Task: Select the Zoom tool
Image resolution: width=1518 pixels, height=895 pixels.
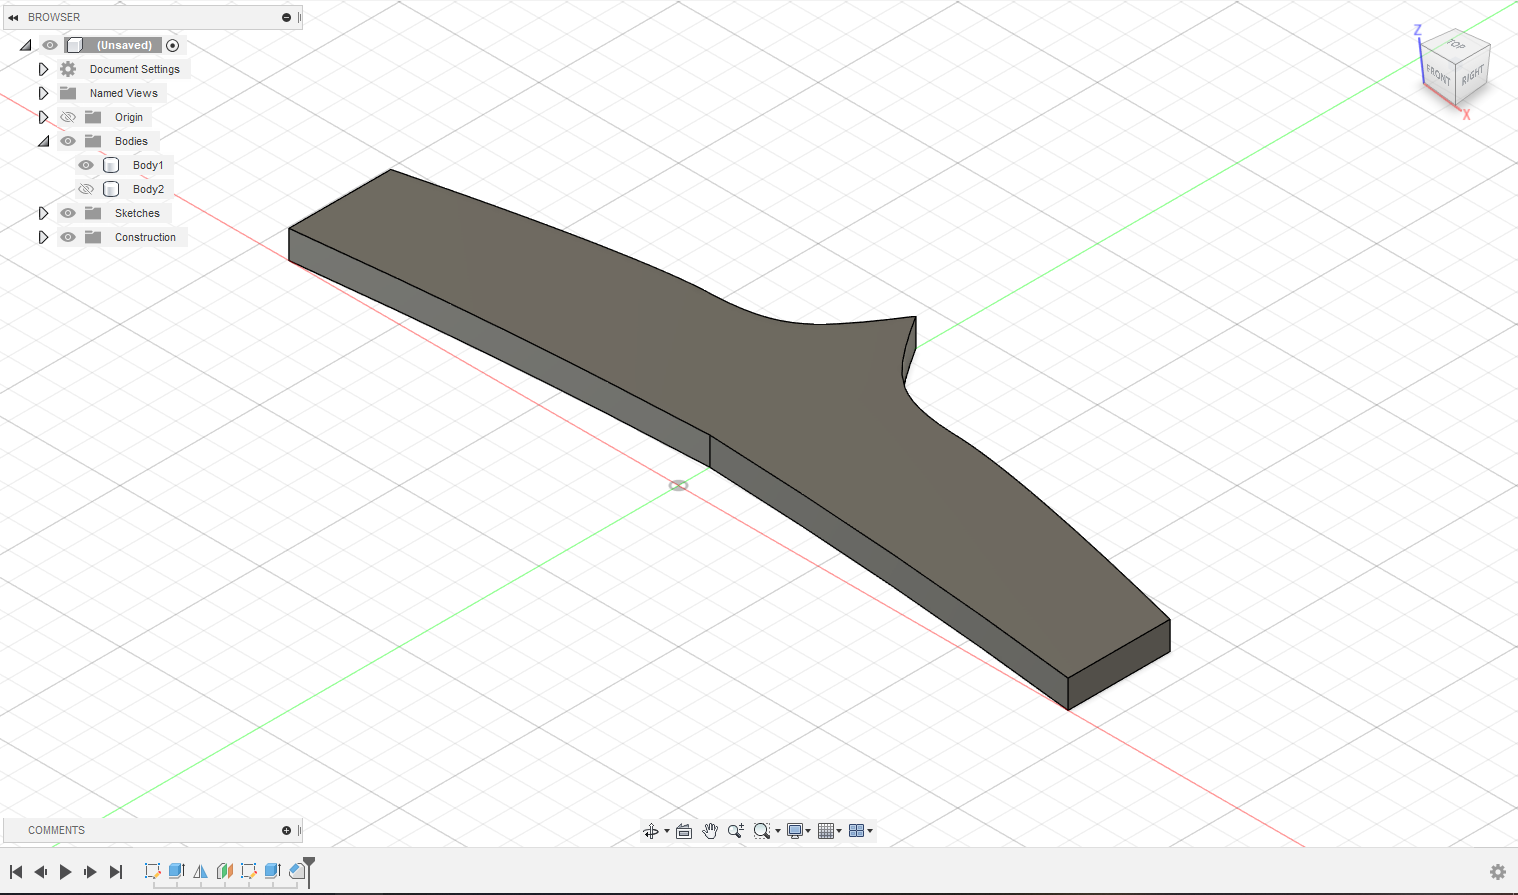Action: (736, 830)
